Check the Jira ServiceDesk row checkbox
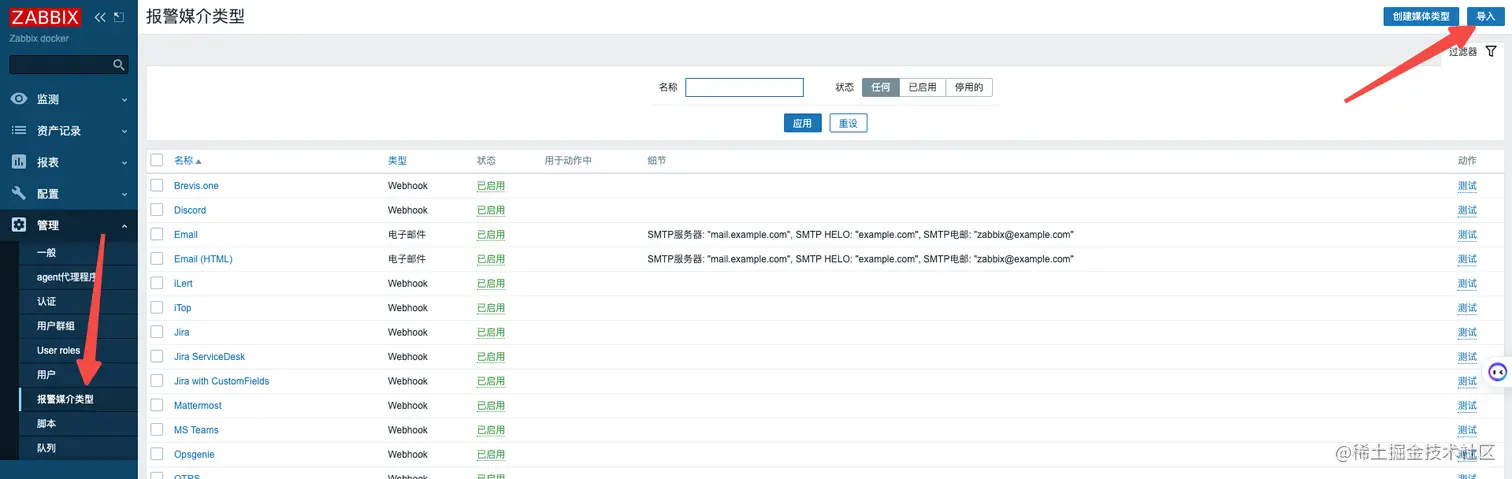 pyautogui.click(x=156, y=356)
